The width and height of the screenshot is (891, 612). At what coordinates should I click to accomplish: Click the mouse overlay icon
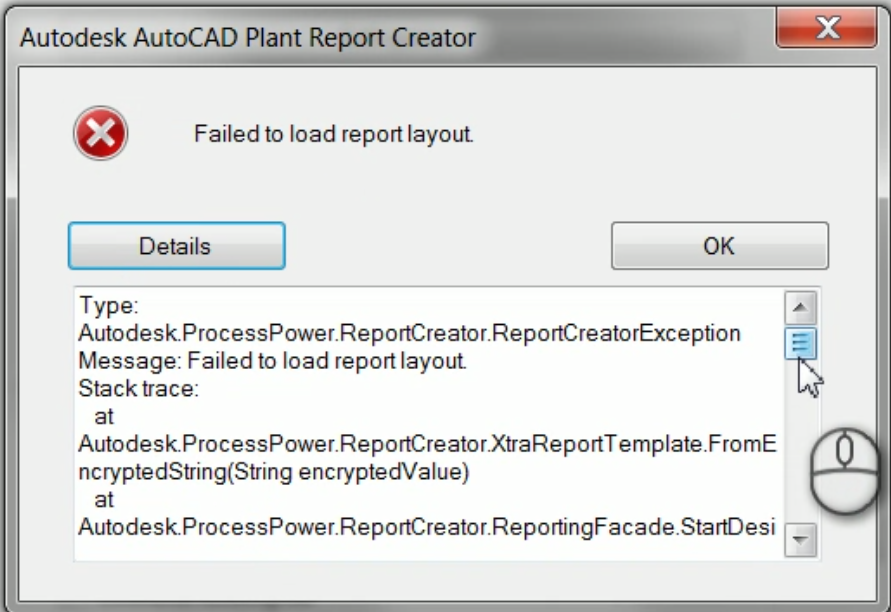point(844,470)
